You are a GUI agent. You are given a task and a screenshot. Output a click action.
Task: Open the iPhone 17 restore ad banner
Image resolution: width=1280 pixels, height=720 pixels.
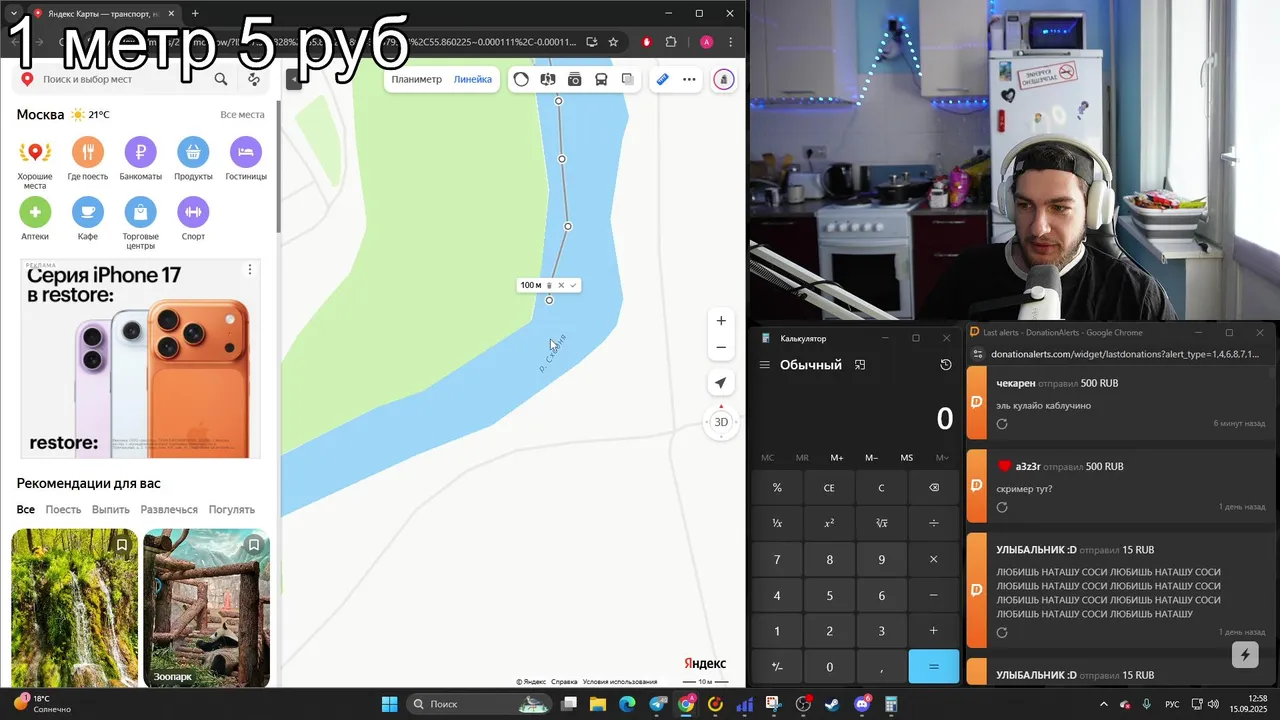pyautogui.click(x=140, y=358)
